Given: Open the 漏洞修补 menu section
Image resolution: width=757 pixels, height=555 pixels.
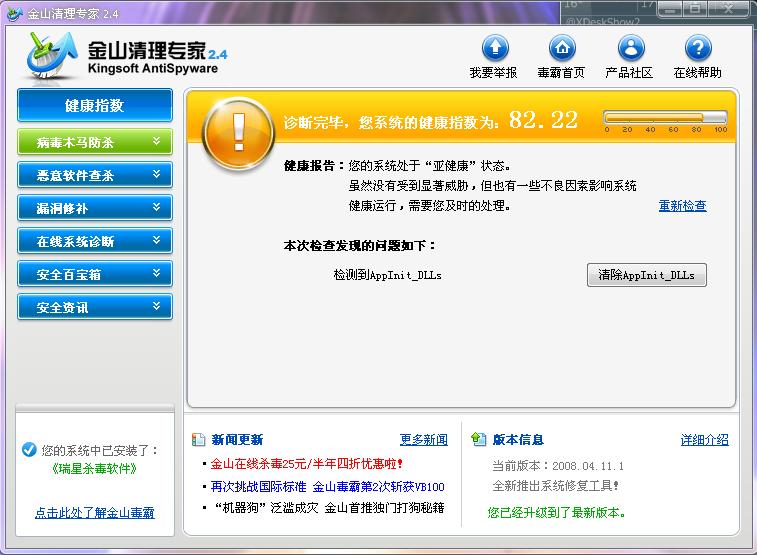Looking at the screenshot, I should click(95, 208).
